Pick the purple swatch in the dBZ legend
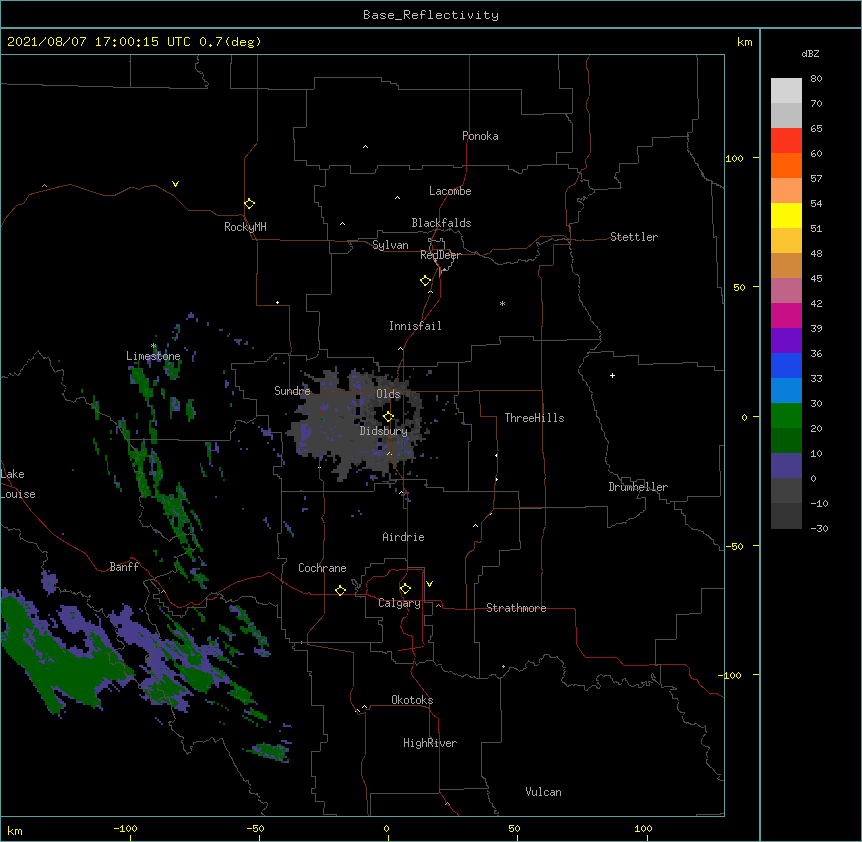 (786, 340)
